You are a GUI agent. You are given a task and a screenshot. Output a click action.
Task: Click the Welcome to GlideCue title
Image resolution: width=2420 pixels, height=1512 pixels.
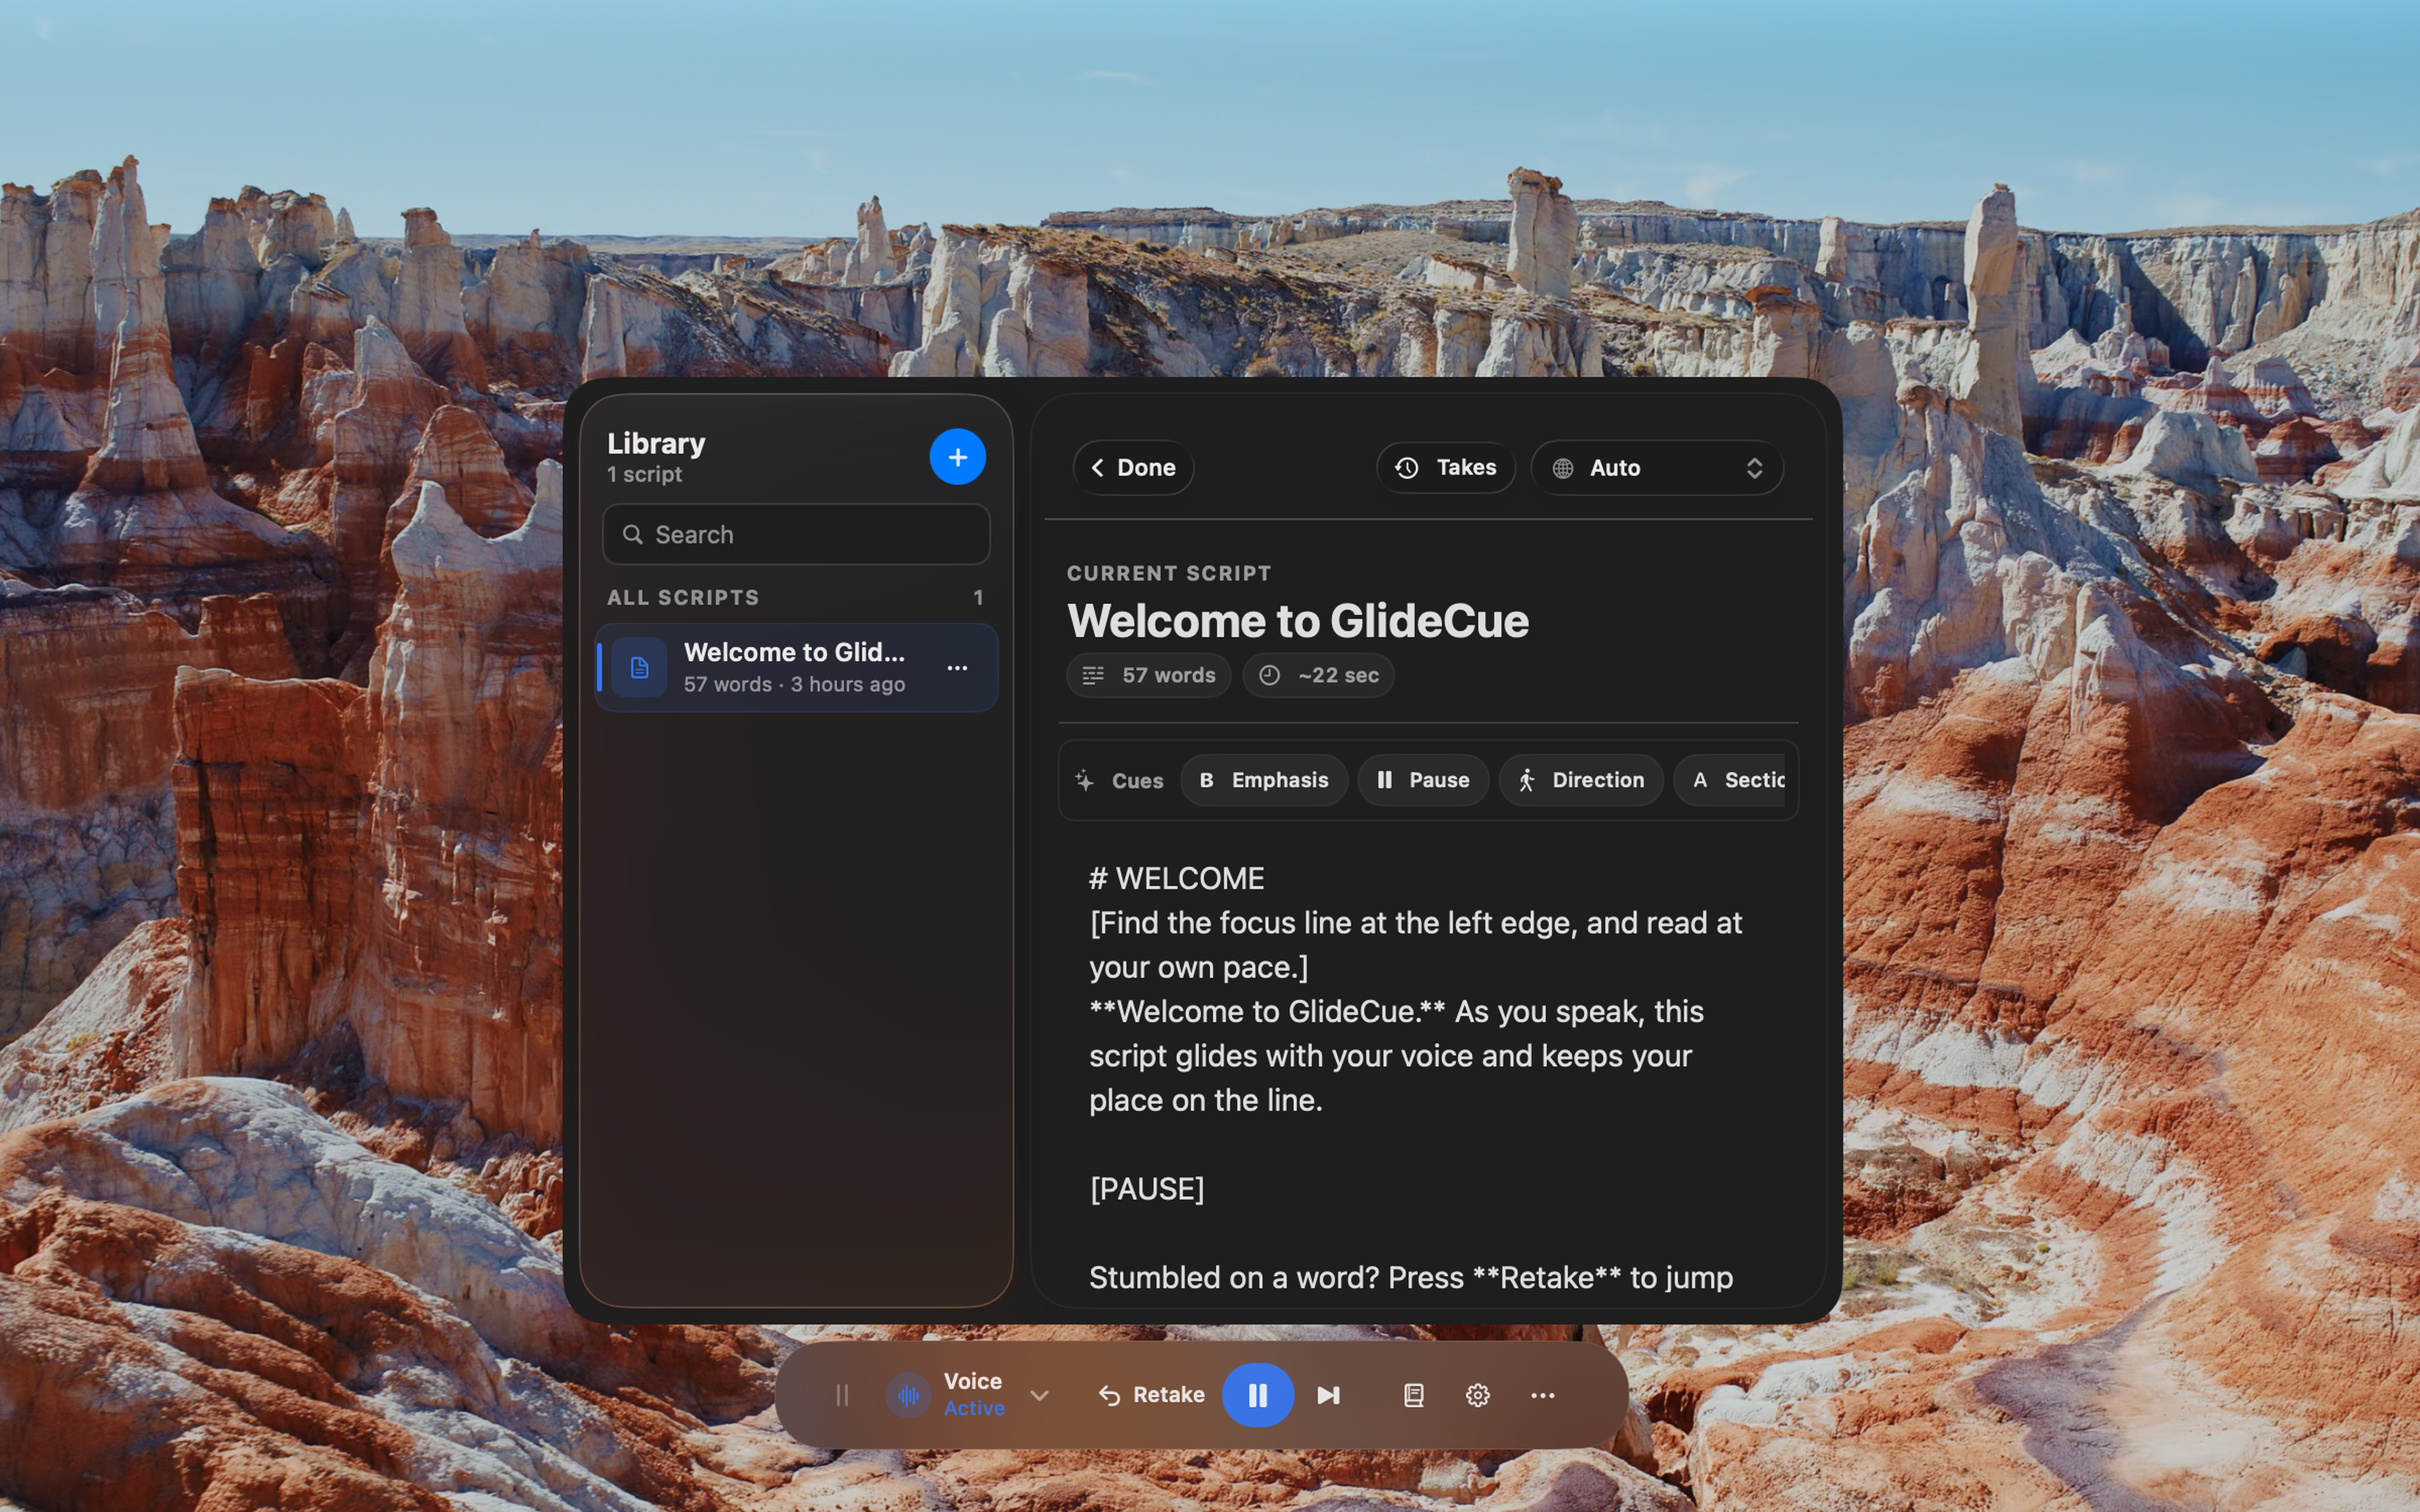pyautogui.click(x=1297, y=621)
